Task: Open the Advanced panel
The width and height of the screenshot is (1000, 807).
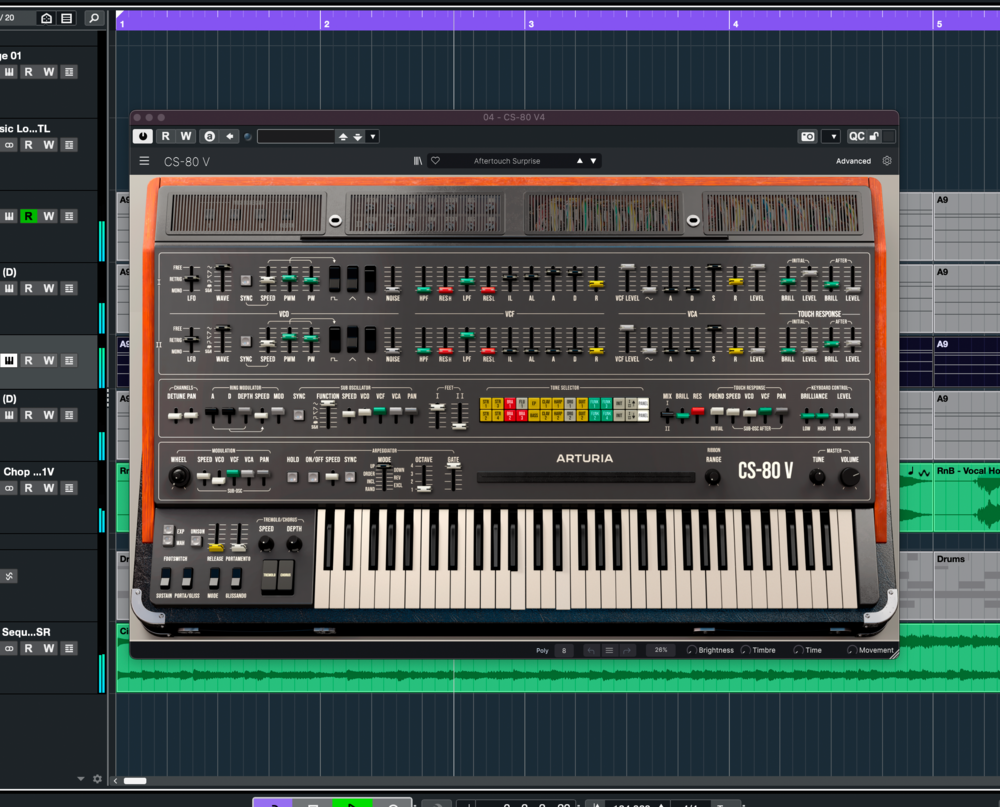Action: (x=854, y=160)
